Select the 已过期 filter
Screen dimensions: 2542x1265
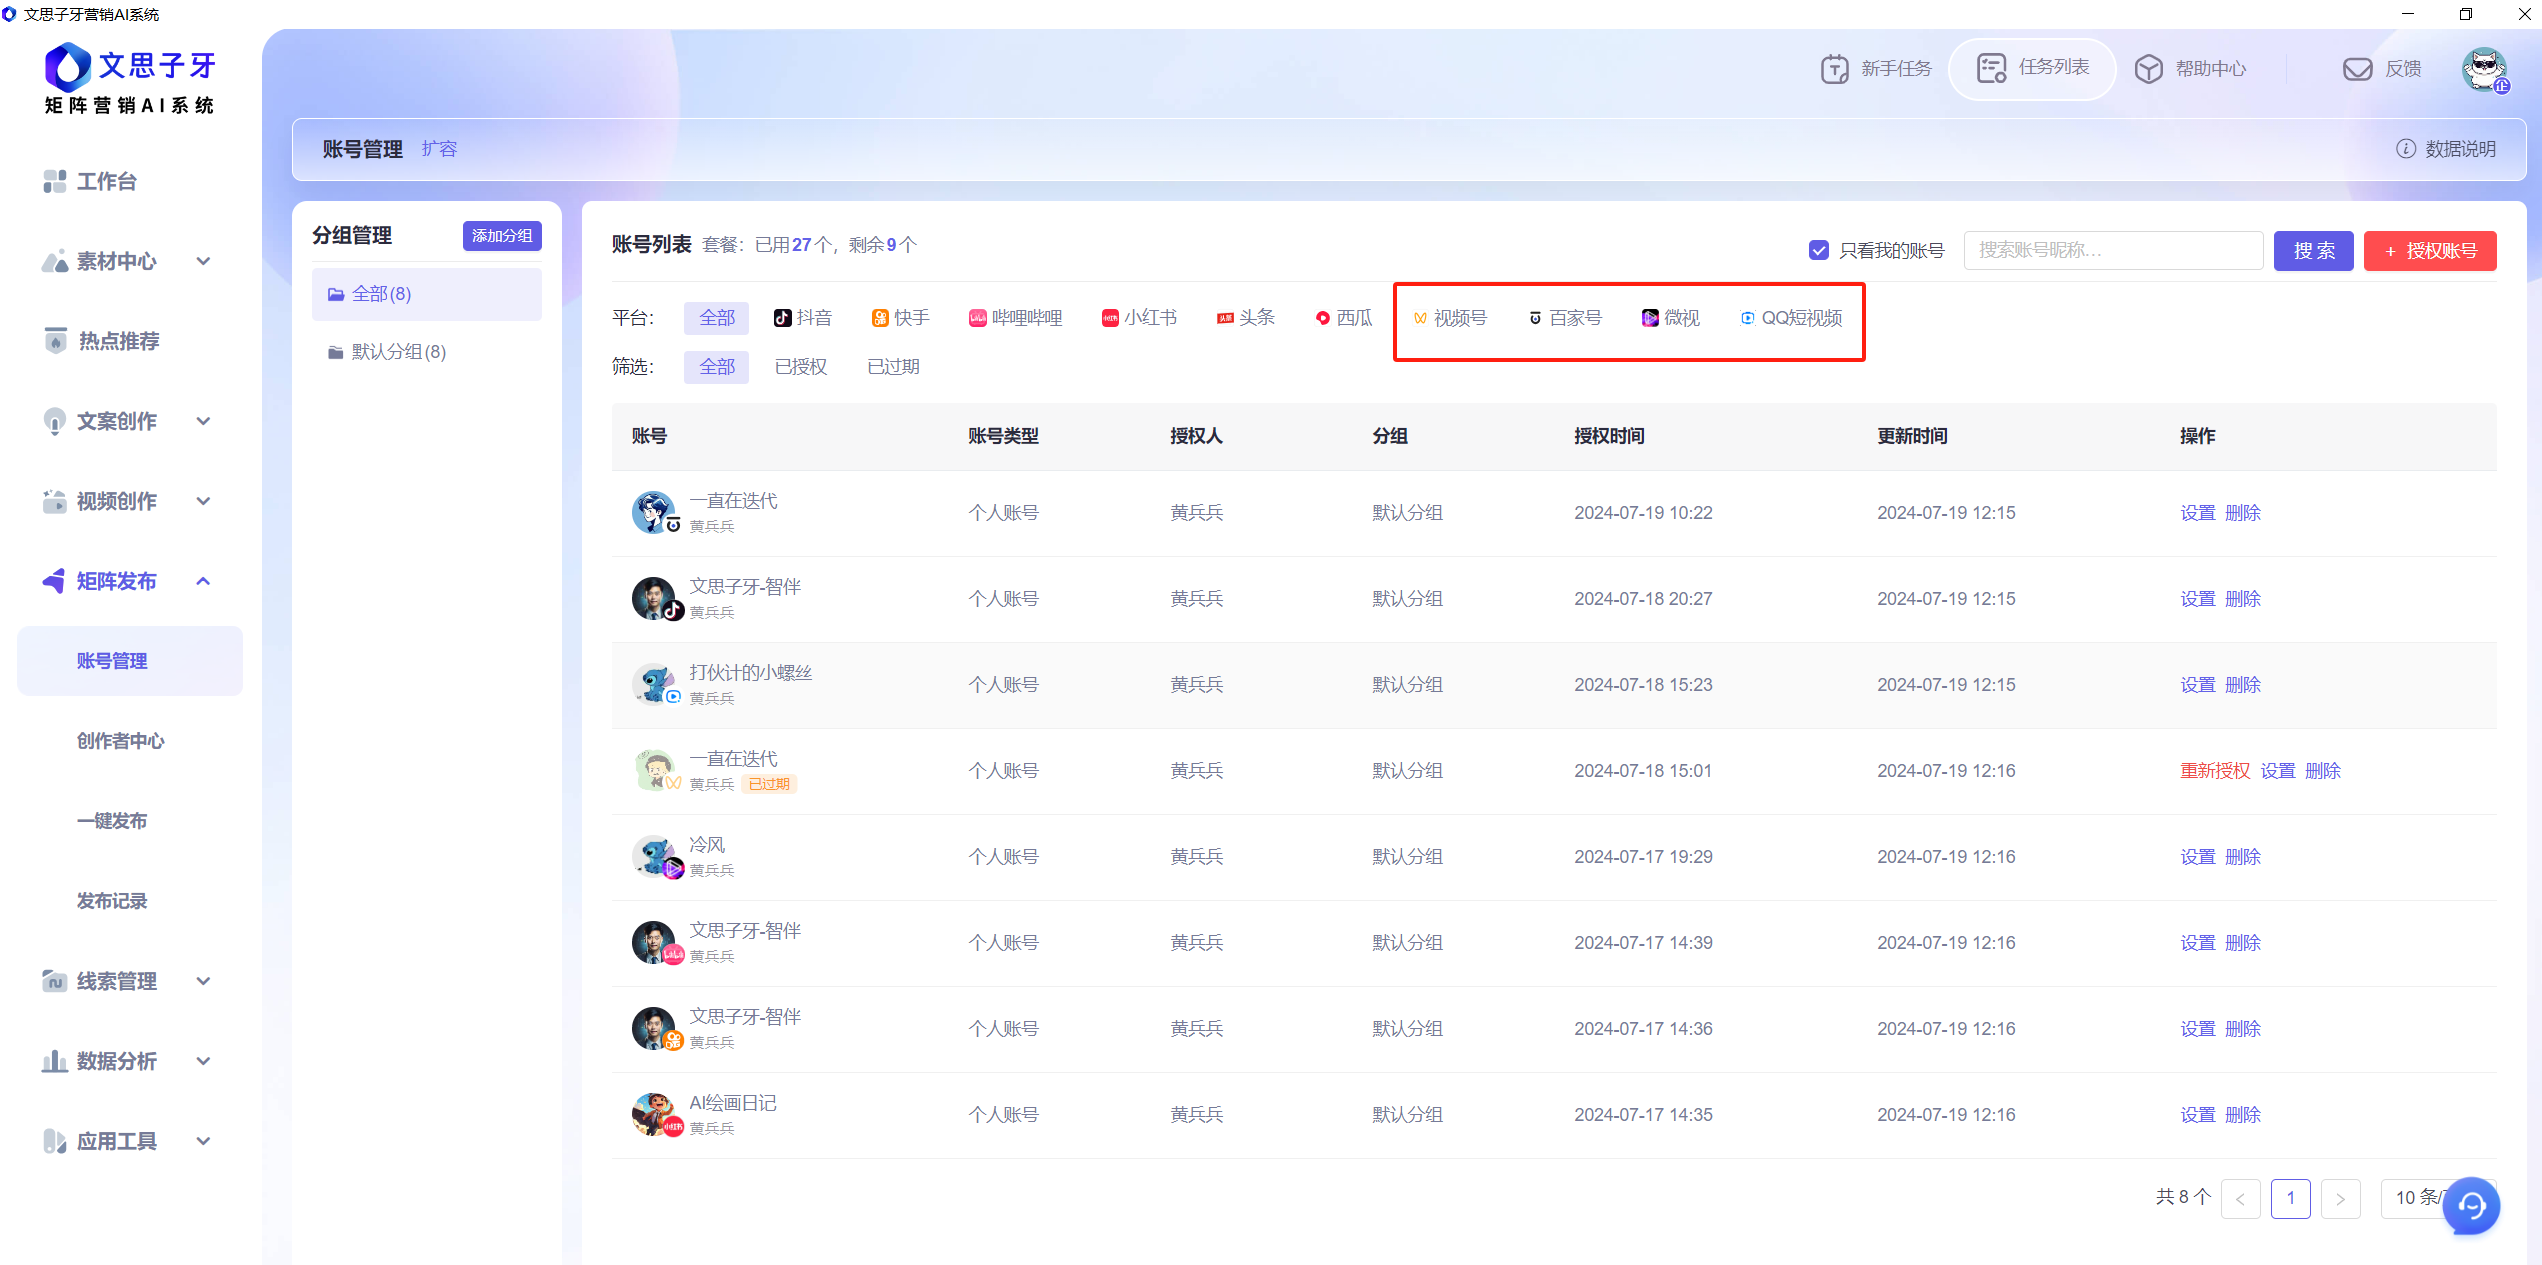click(x=893, y=367)
